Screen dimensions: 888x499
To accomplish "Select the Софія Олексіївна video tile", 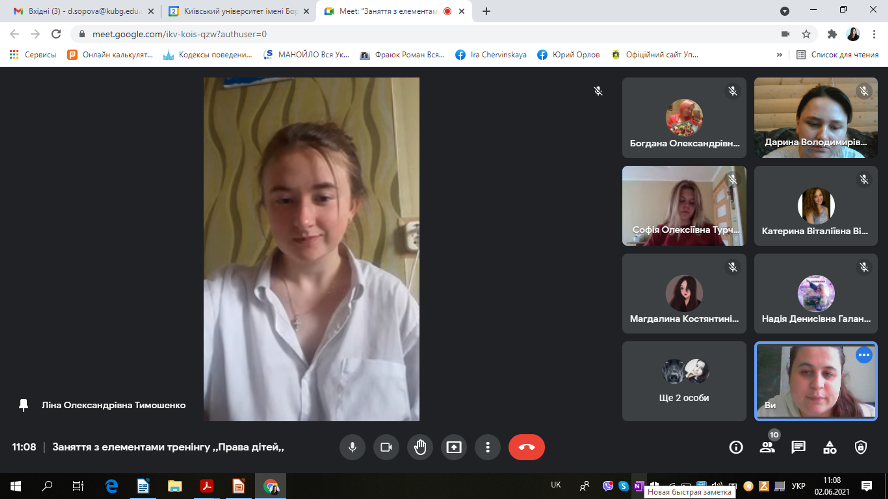I will tap(684, 206).
